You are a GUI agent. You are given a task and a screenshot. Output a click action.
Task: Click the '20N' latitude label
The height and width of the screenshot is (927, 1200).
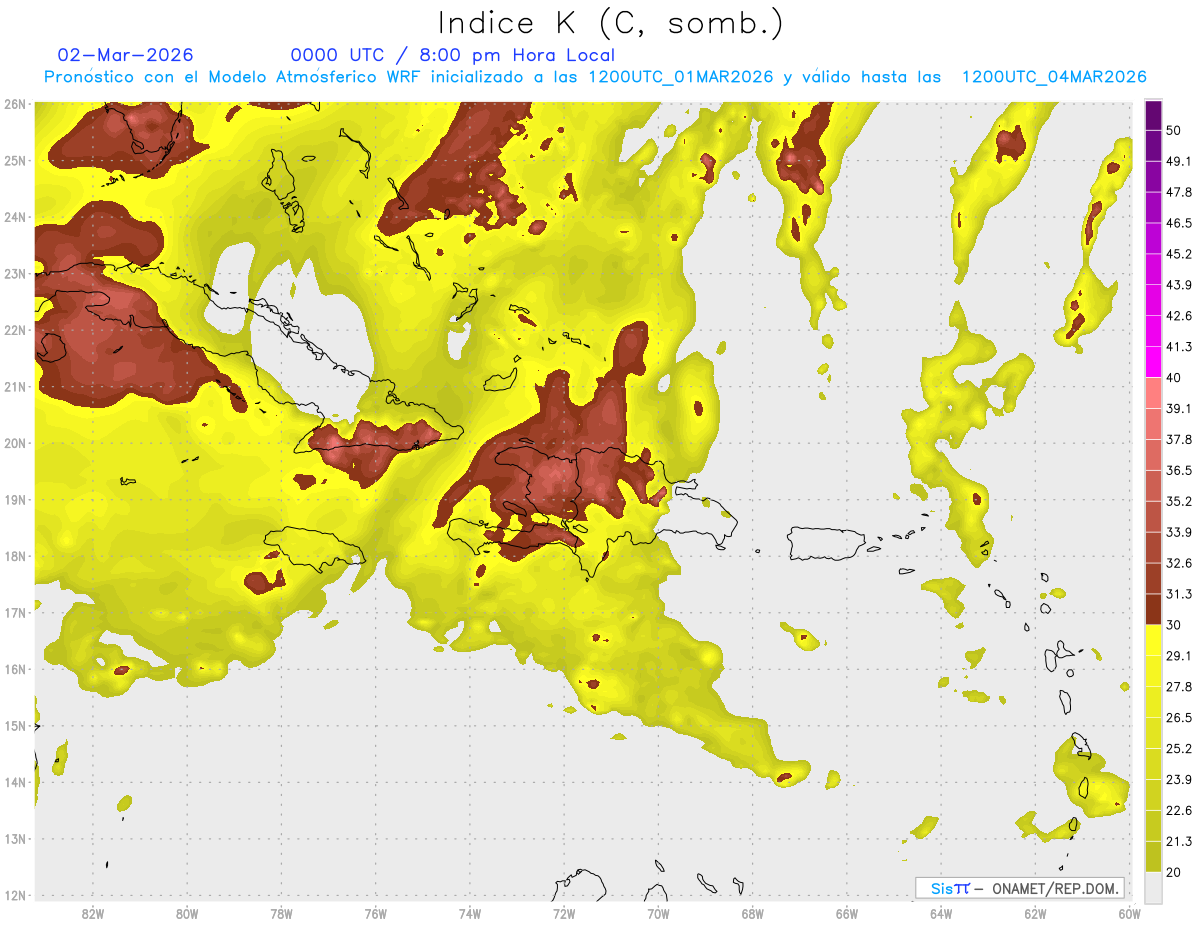(x=15, y=443)
